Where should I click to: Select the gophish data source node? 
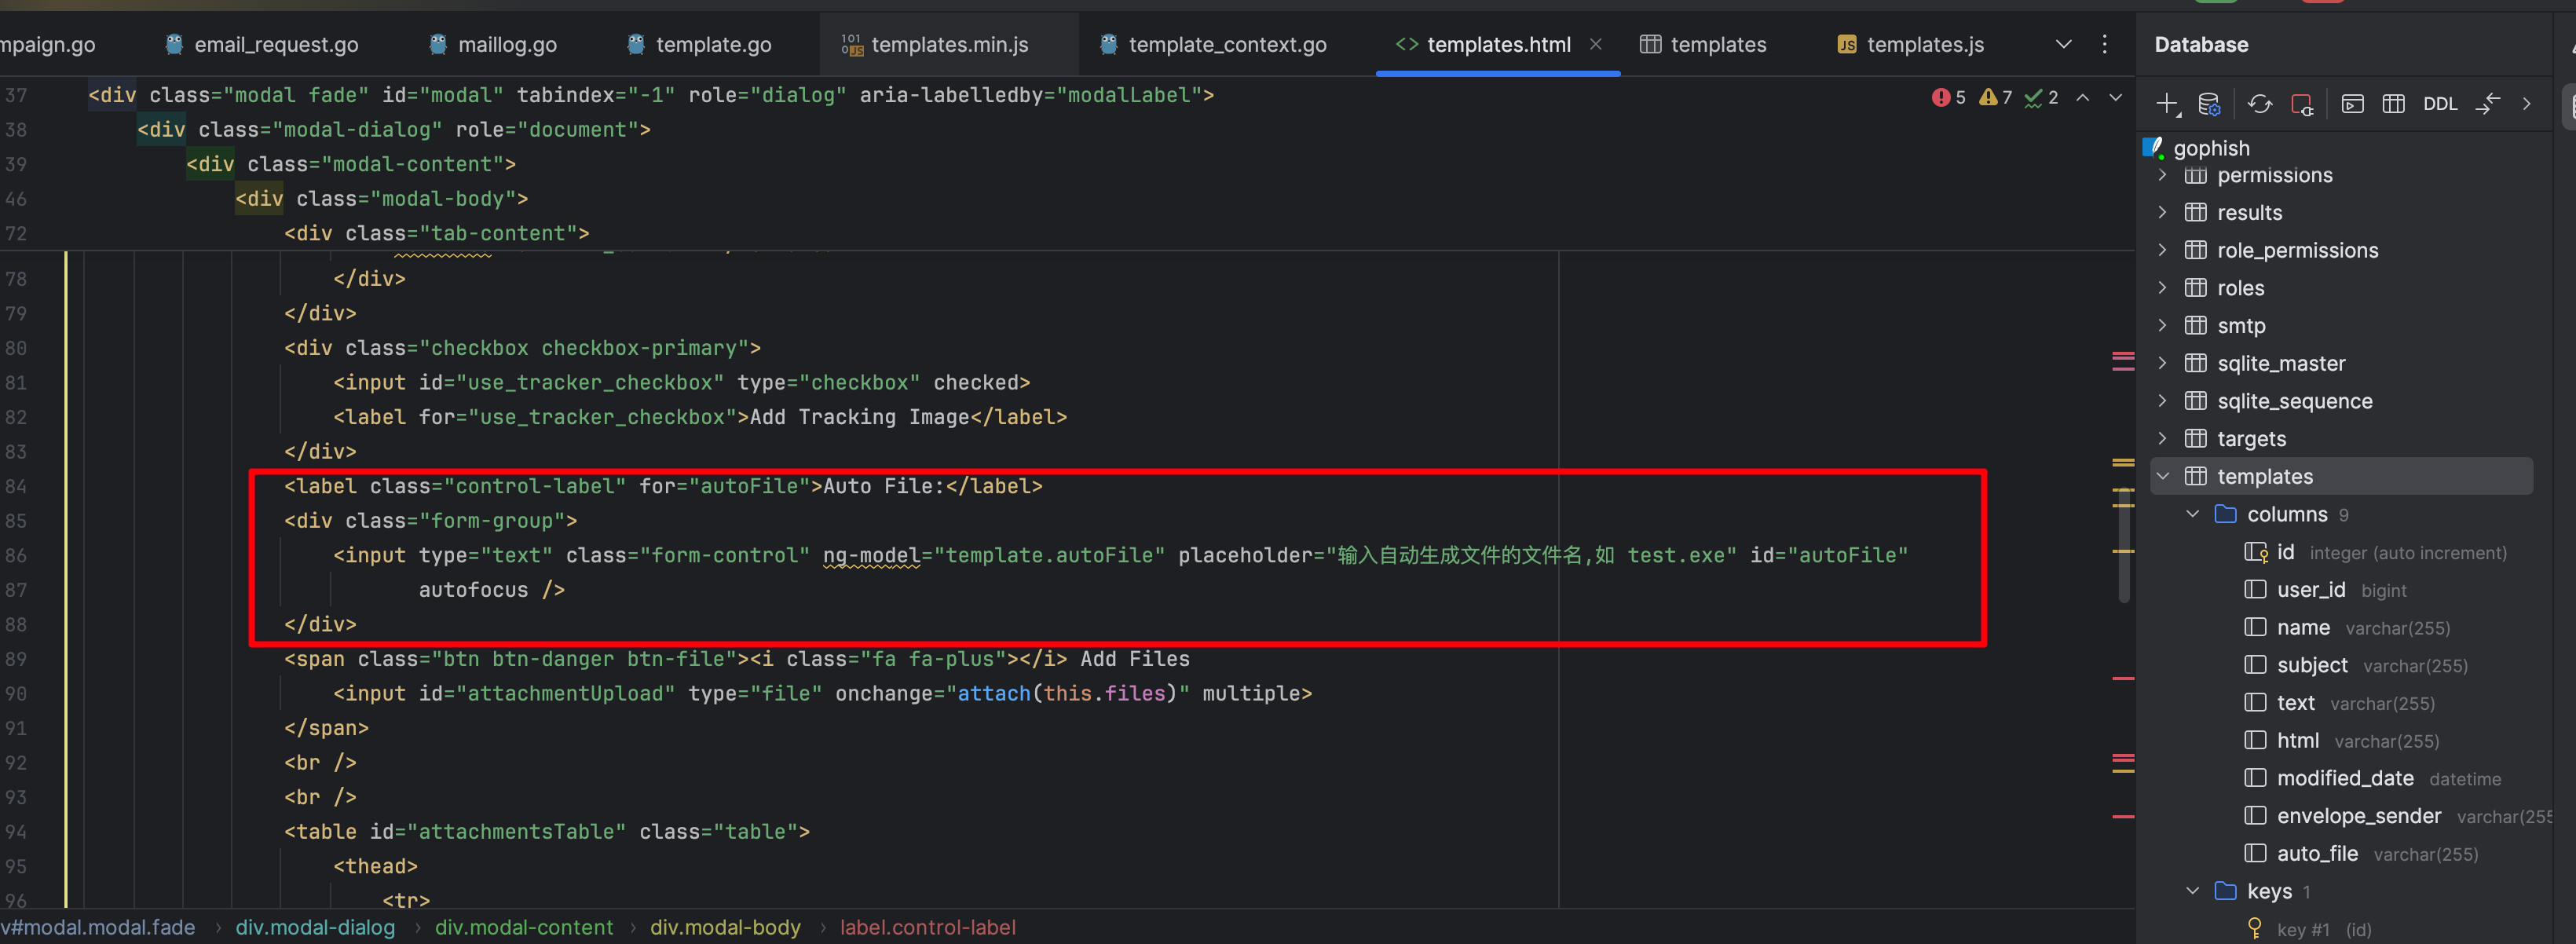click(x=2211, y=148)
